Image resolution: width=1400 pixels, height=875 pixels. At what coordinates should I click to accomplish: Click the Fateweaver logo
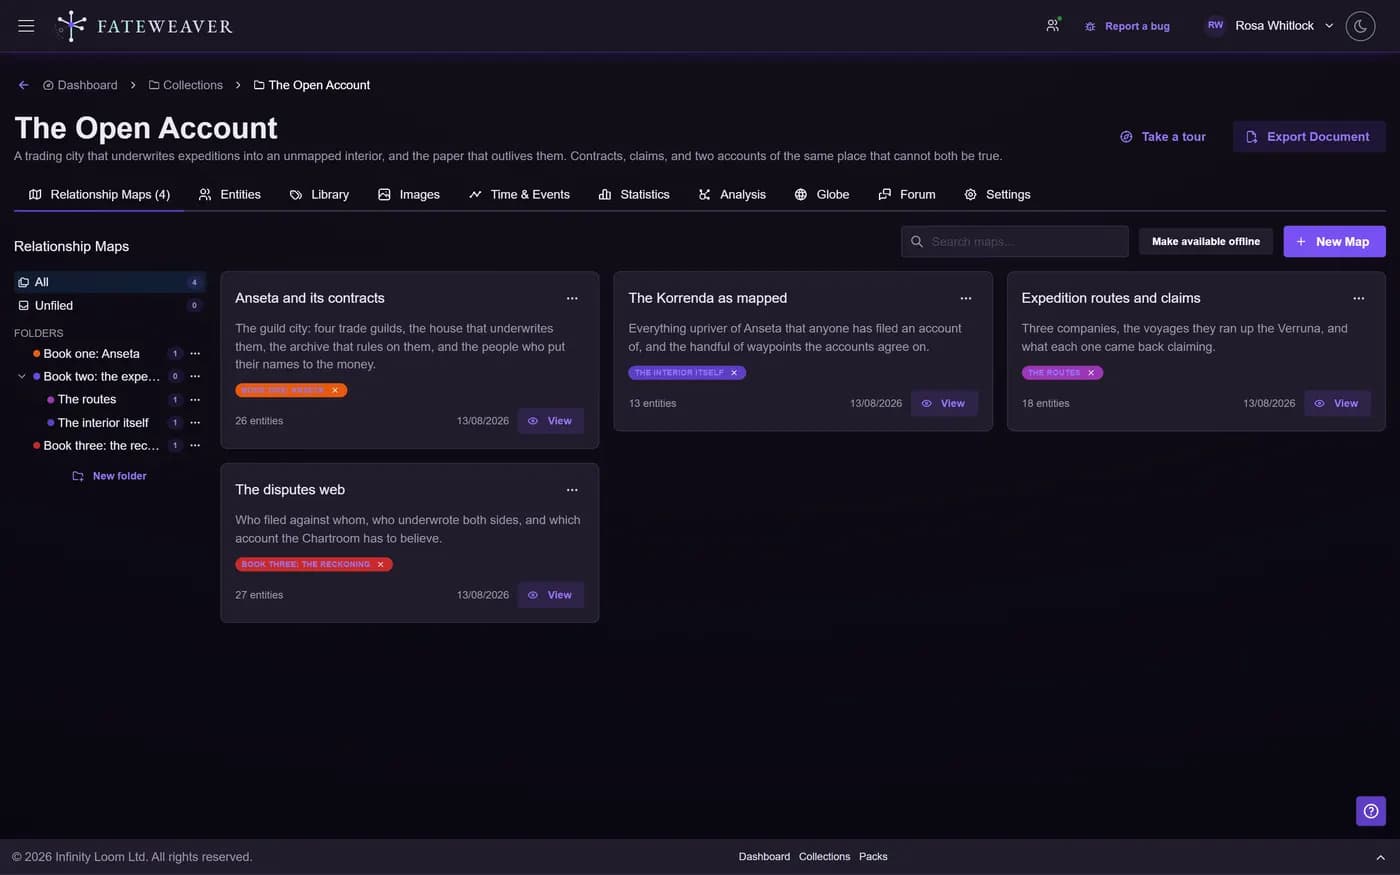(x=145, y=26)
